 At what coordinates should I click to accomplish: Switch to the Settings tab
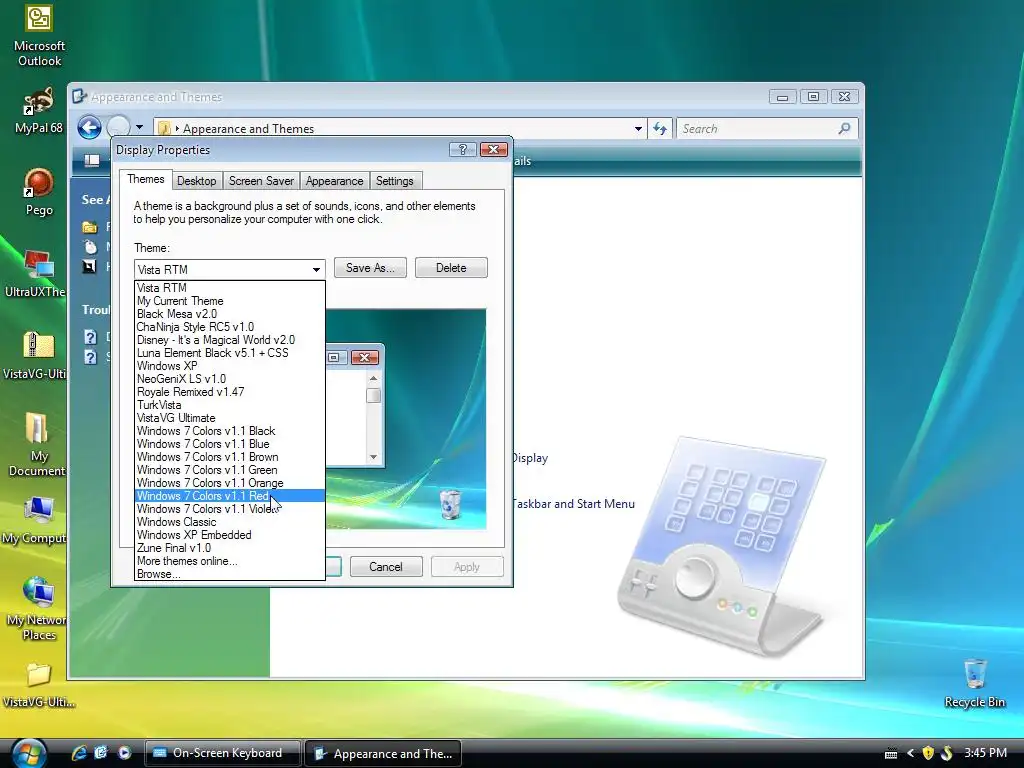tap(394, 181)
